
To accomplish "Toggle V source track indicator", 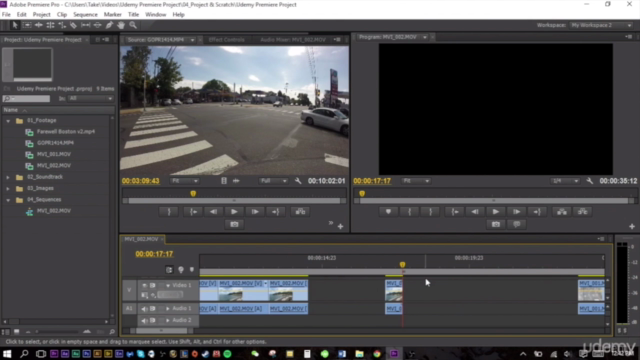I will point(129,290).
